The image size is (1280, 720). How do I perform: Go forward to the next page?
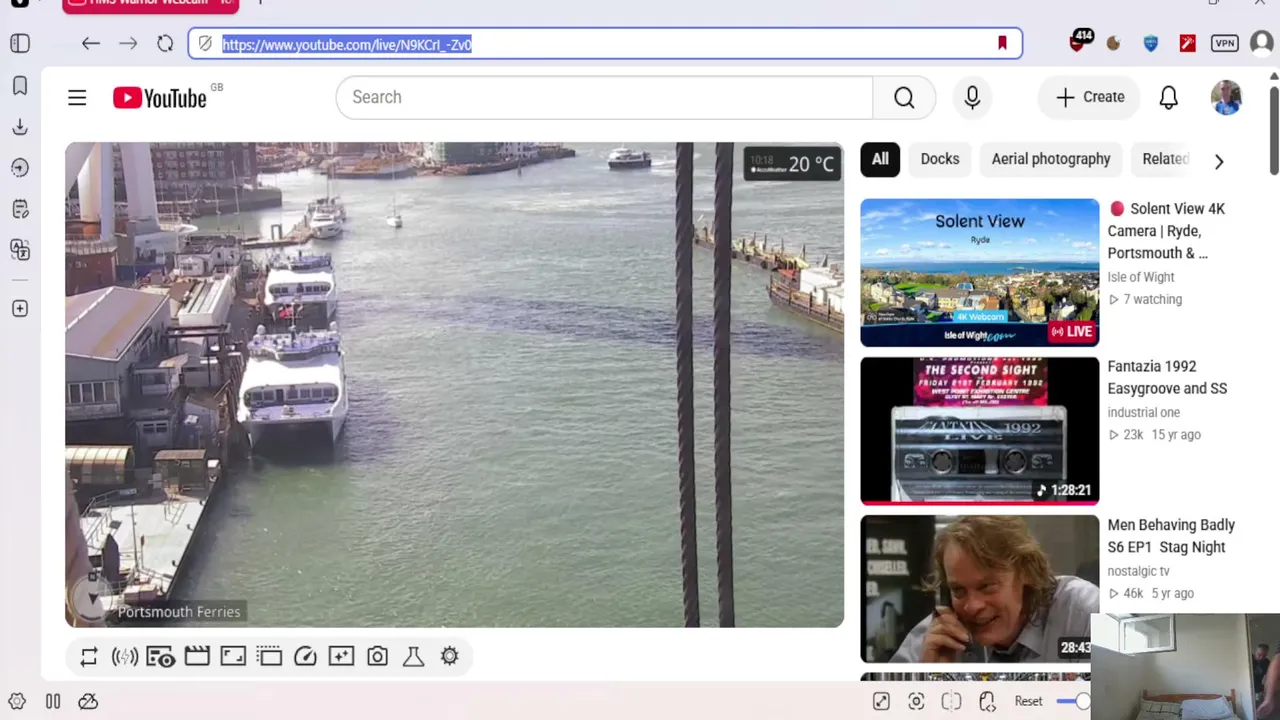(128, 43)
